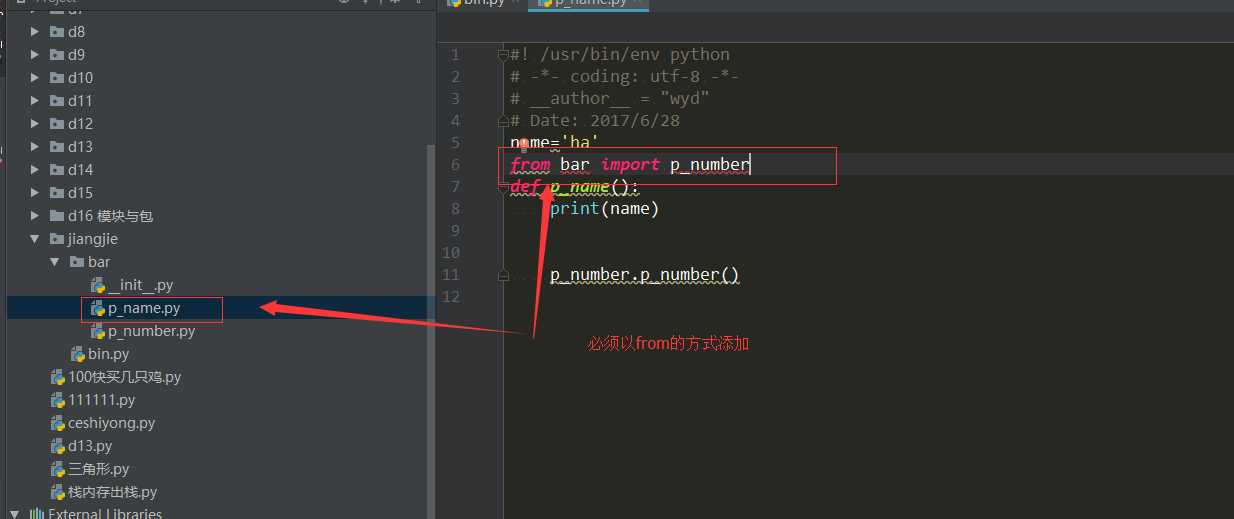Expand the d14 folder arrow
Screen dimensions: 1234x519
36,170
